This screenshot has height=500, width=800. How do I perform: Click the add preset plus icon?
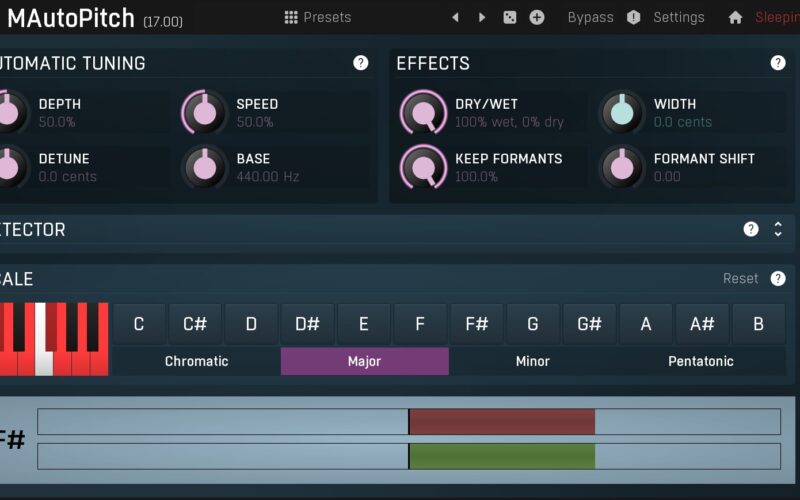point(537,17)
